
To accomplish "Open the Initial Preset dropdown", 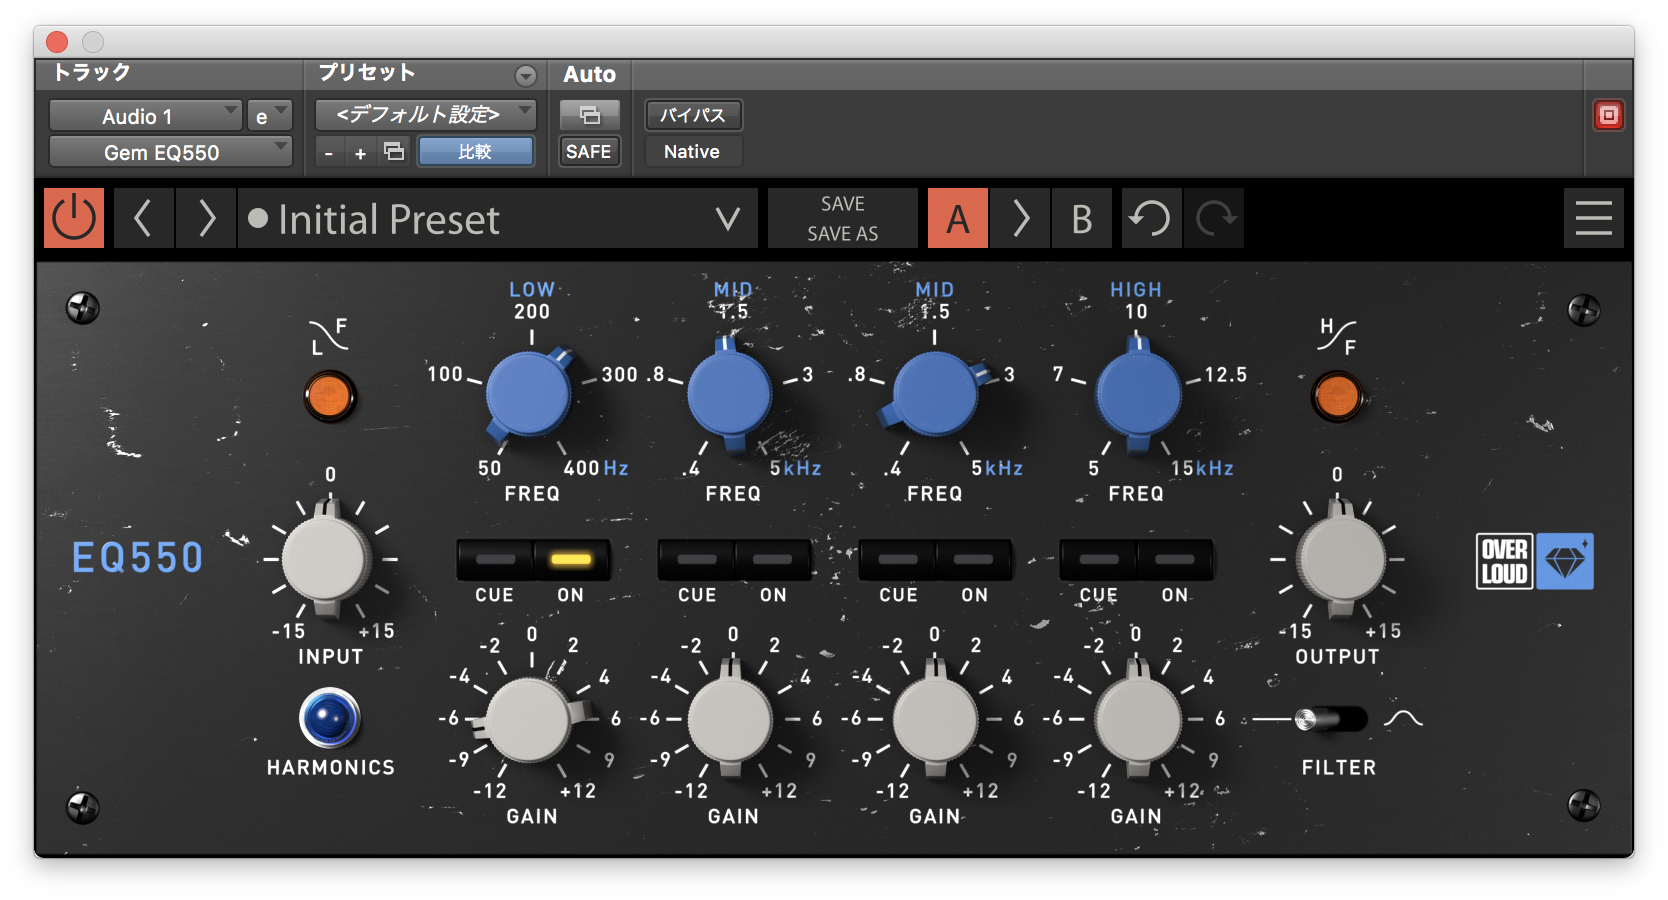I will [x=727, y=219].
